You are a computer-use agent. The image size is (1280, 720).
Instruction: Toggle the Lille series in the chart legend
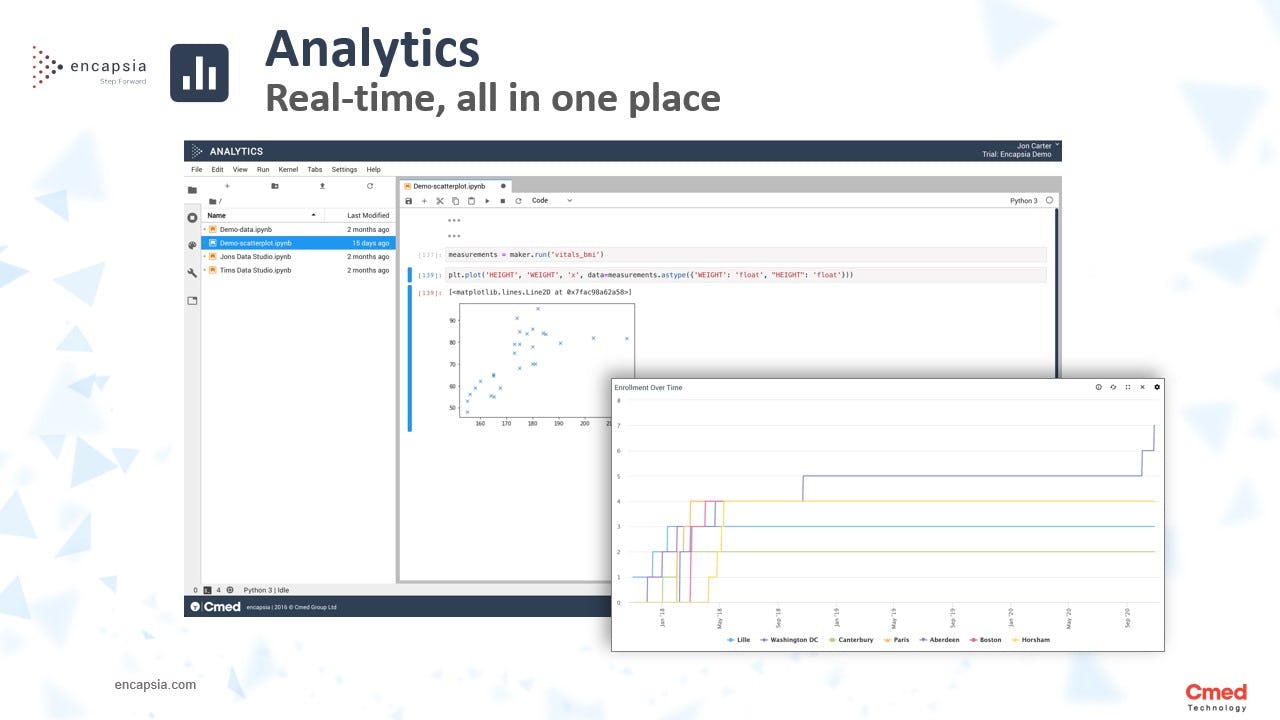point(738,640)
